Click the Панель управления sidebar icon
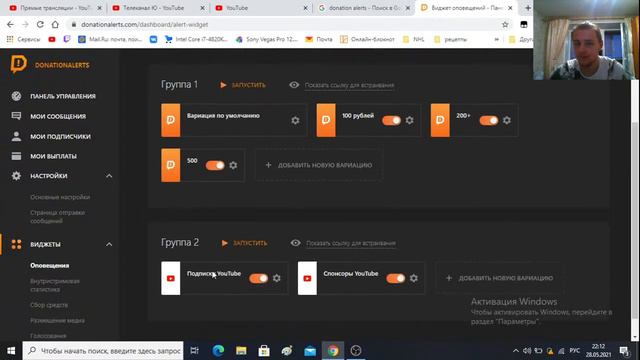 (x=16, y=96)
